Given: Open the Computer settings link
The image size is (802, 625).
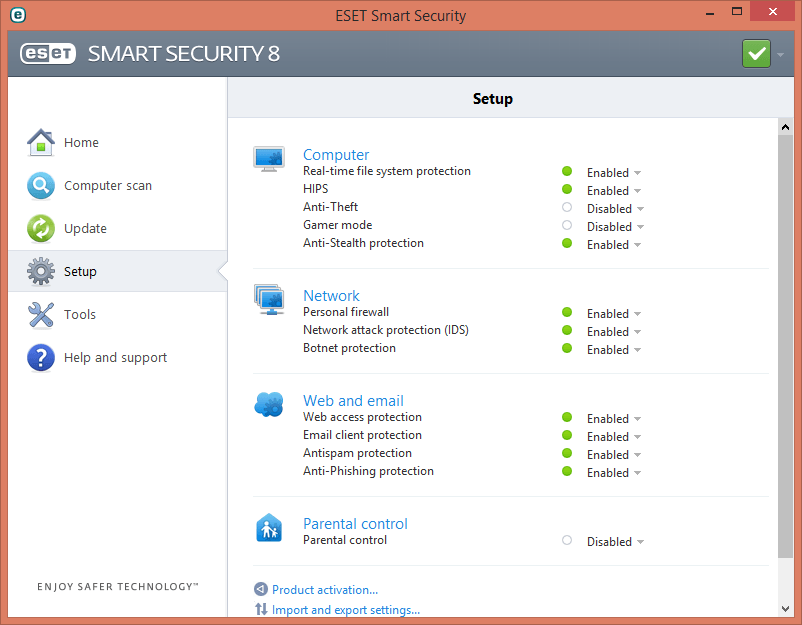Looking at the screenshot, I should (x=336, y=154).
